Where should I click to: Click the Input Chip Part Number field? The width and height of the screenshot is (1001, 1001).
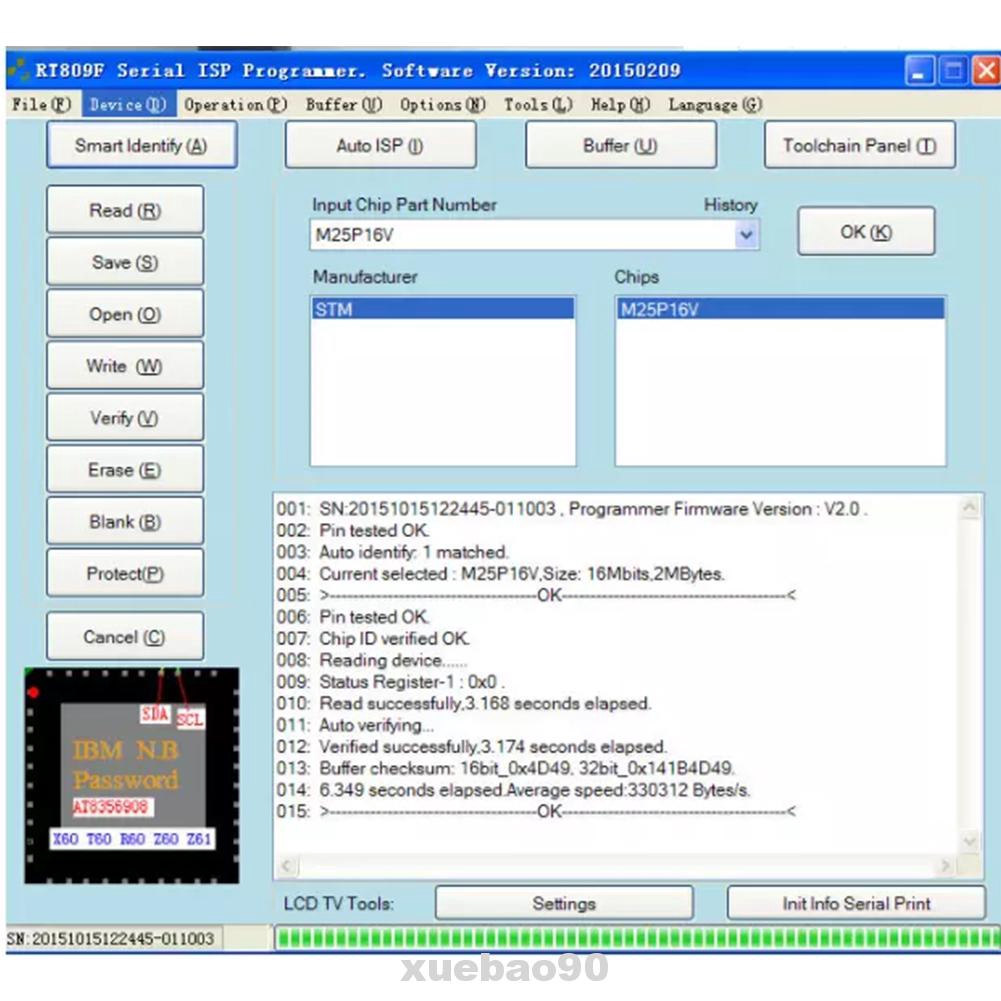point(520,236)
